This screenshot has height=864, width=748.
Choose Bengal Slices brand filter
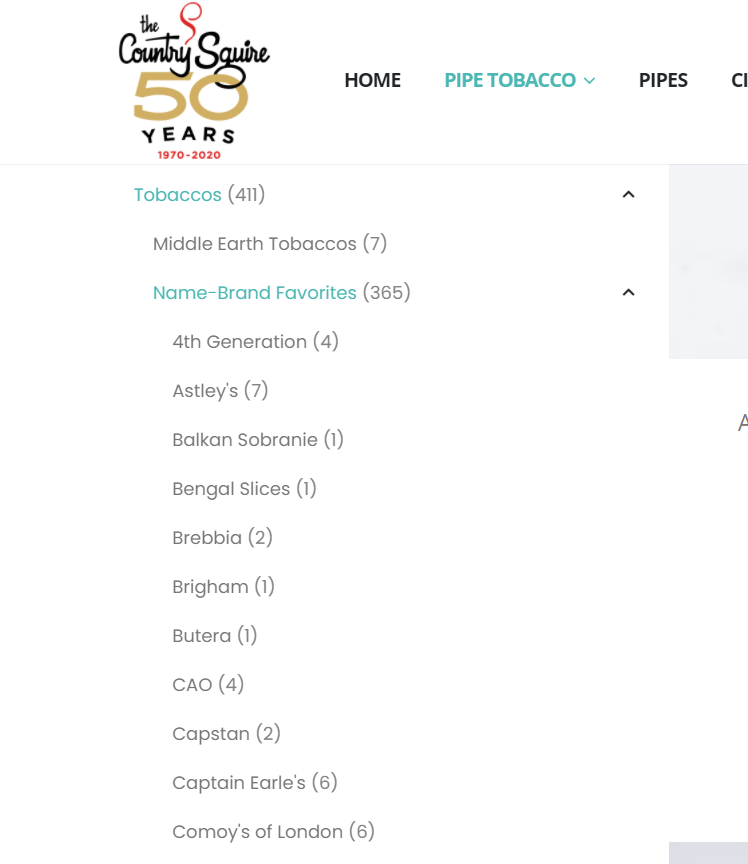click(x=231, y=489)
